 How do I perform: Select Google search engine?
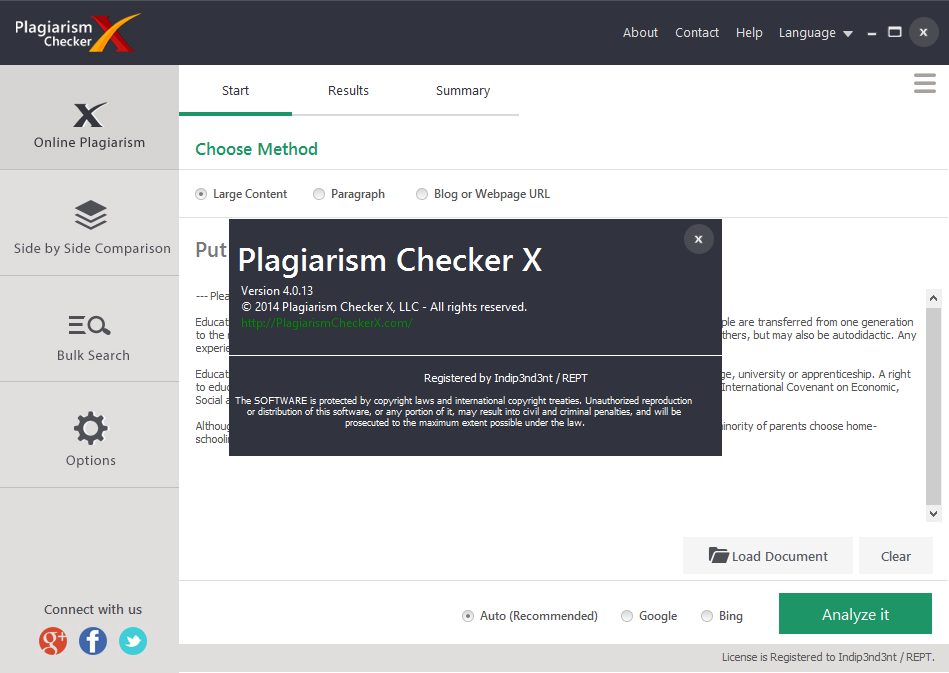click(x=649, y=616)
